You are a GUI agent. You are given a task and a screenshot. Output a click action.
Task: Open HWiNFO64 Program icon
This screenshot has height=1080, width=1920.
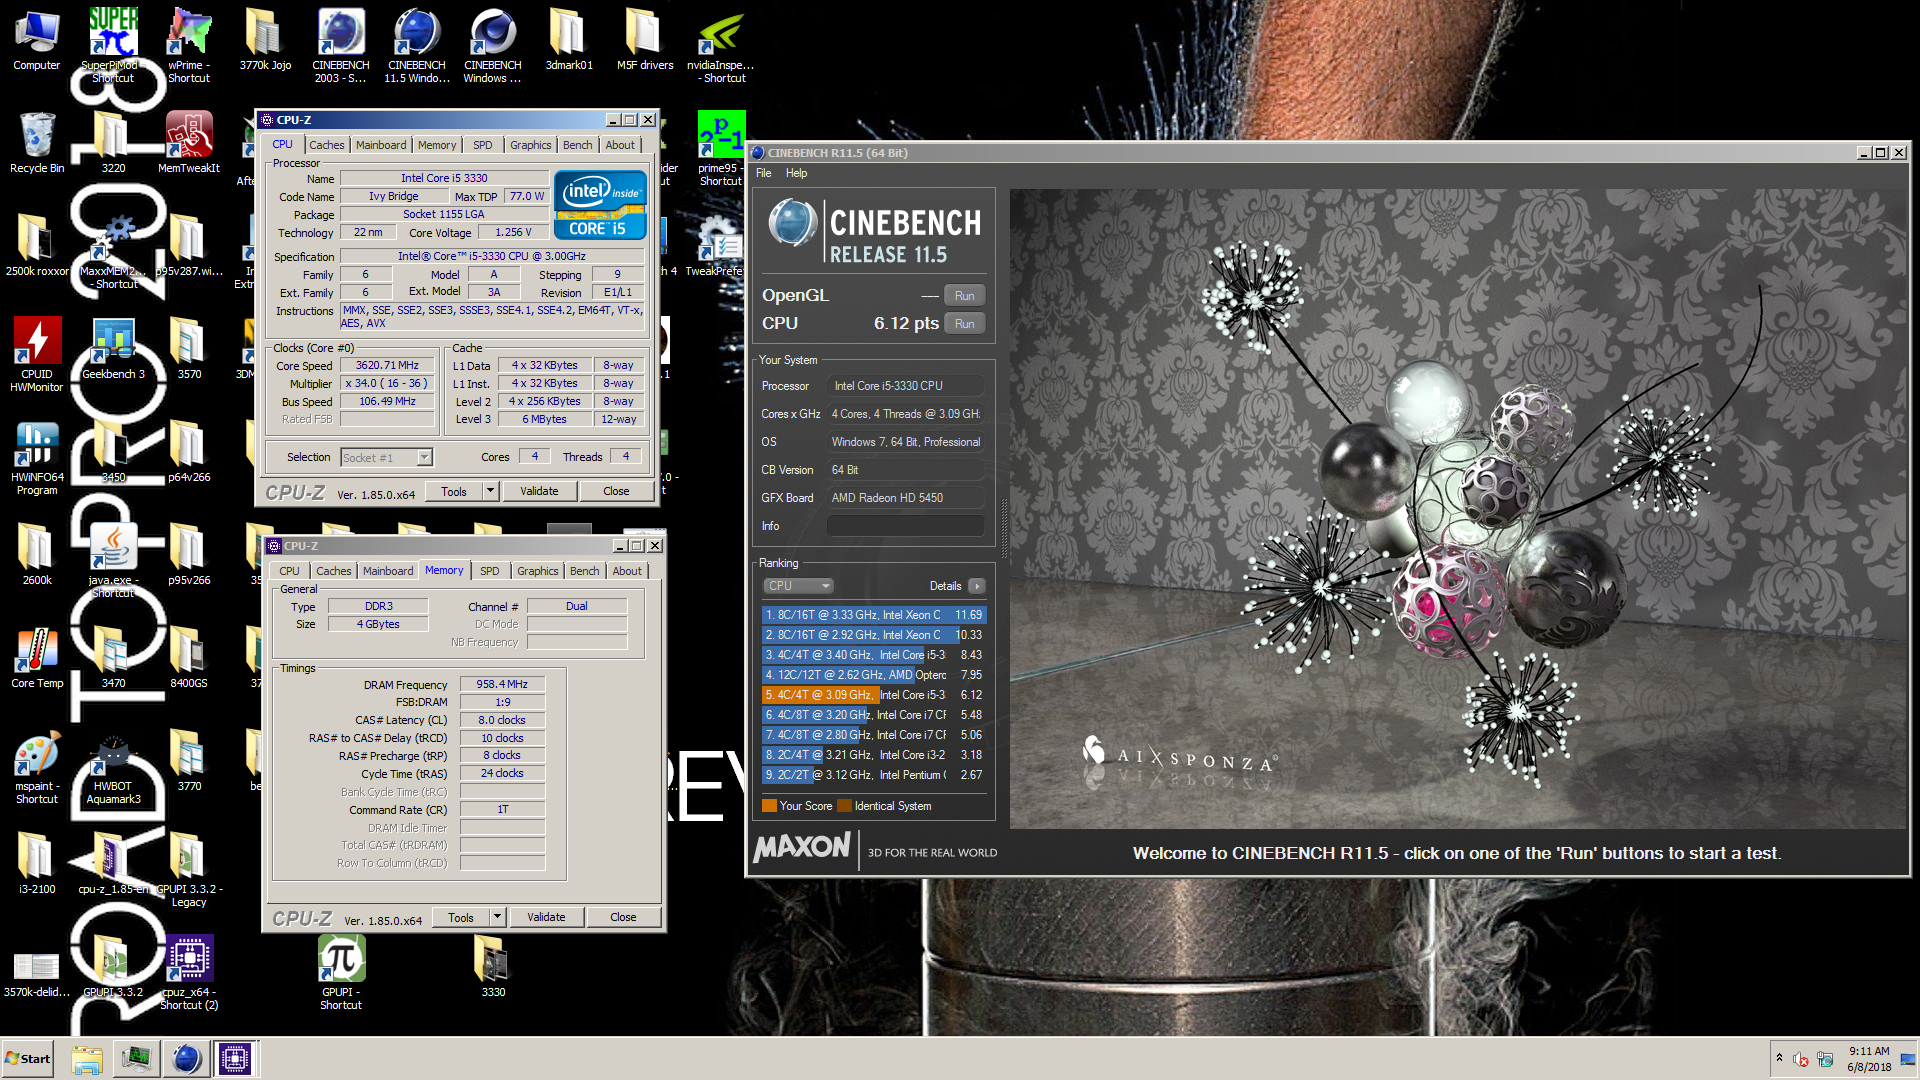coord(37,459)
